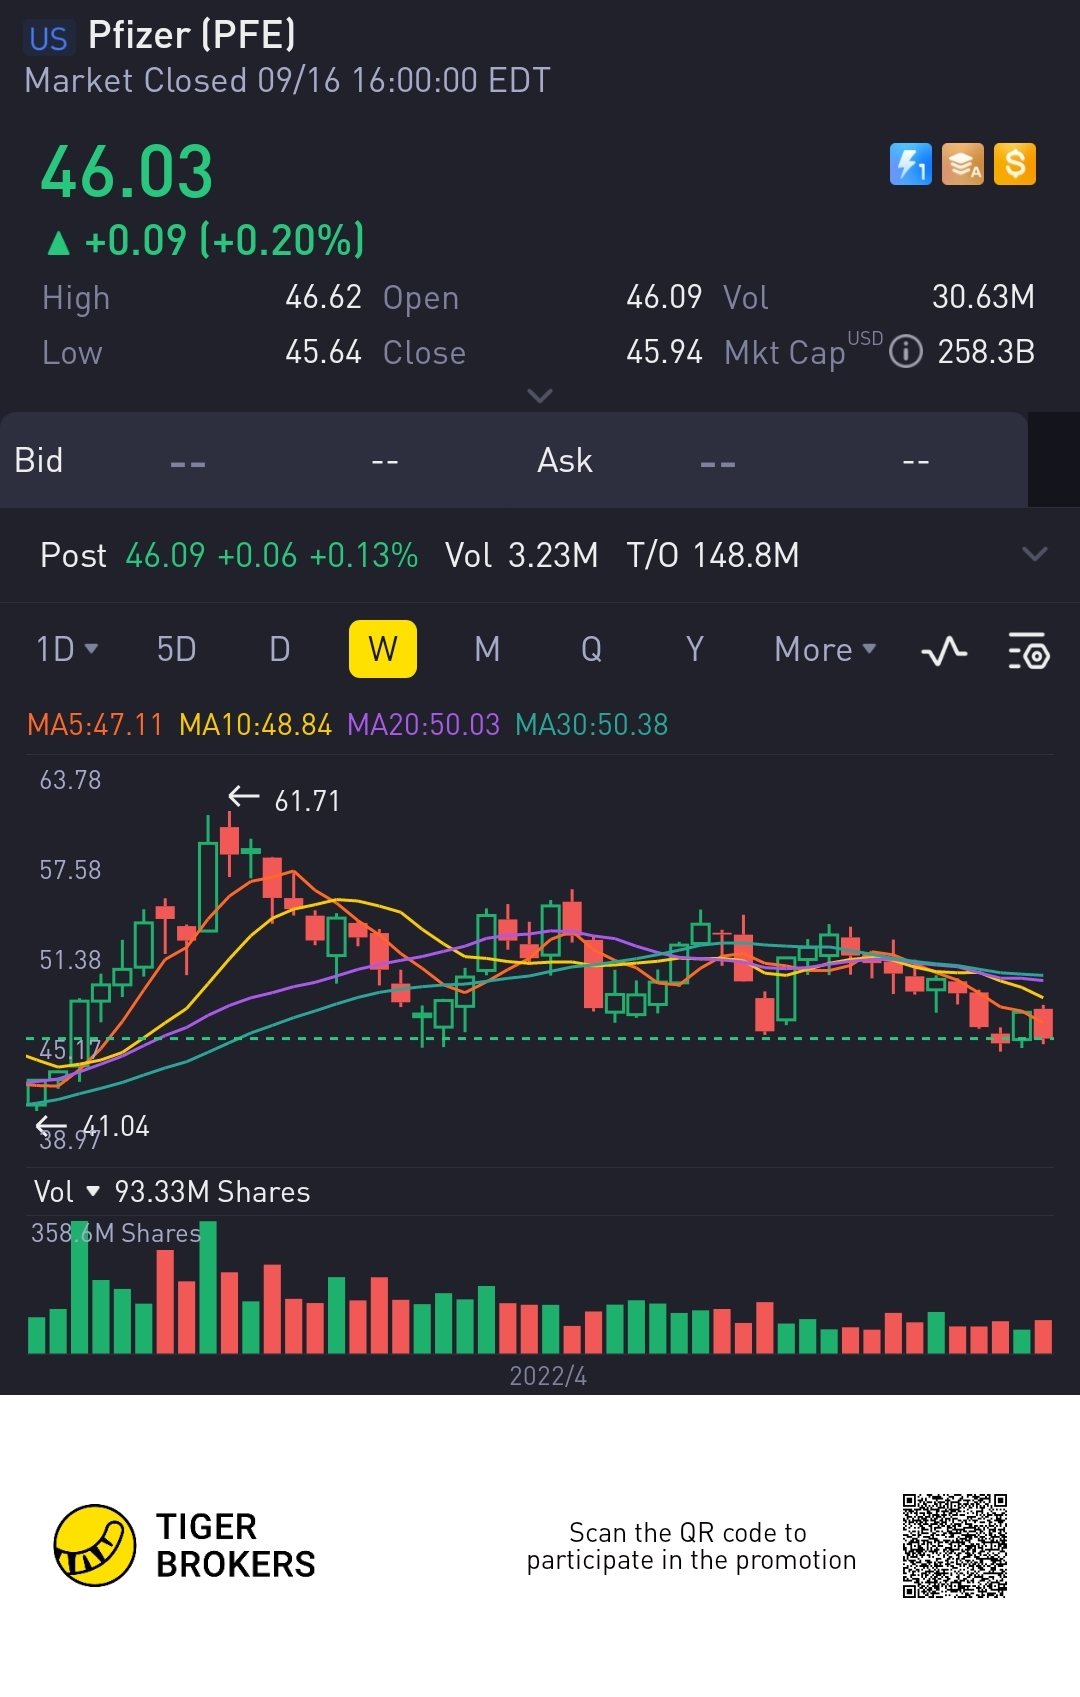1080x1697 pixels.
Task: Tap the blue lightning bolt icon
Action: point(910,164)
